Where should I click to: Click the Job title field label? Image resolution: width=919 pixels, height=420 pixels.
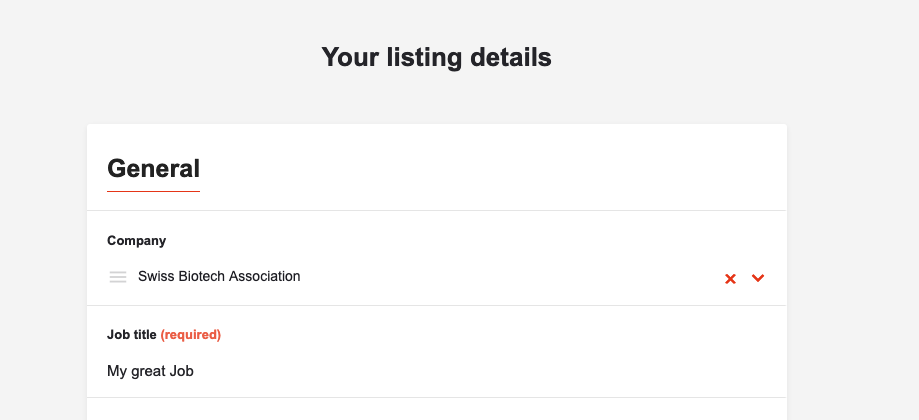pyautogui.click(x=131, y=335)
